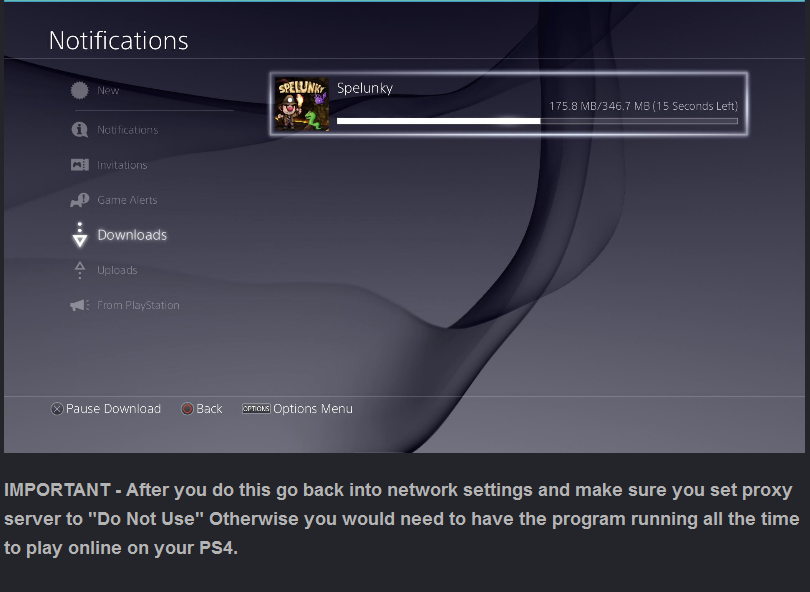Open the Game Alerts menu label
810x592 pixels.
pos(127,200)
